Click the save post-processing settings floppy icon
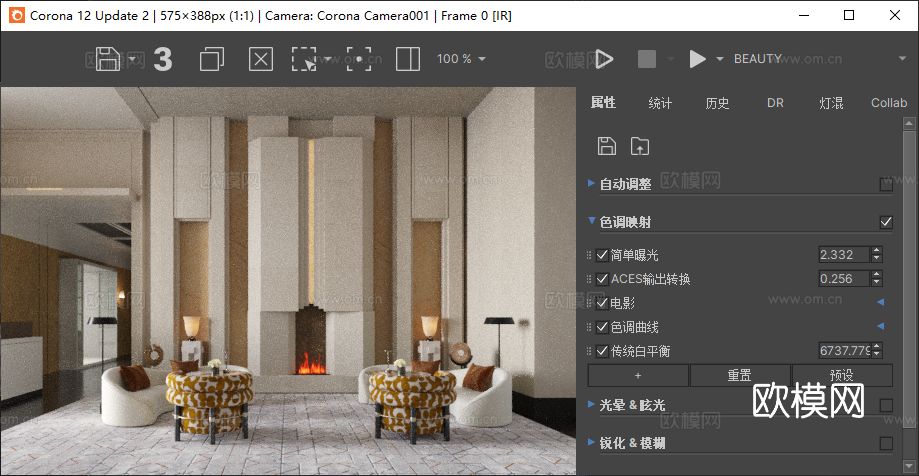Screen dimensions: 919x476 pos(607,146)
